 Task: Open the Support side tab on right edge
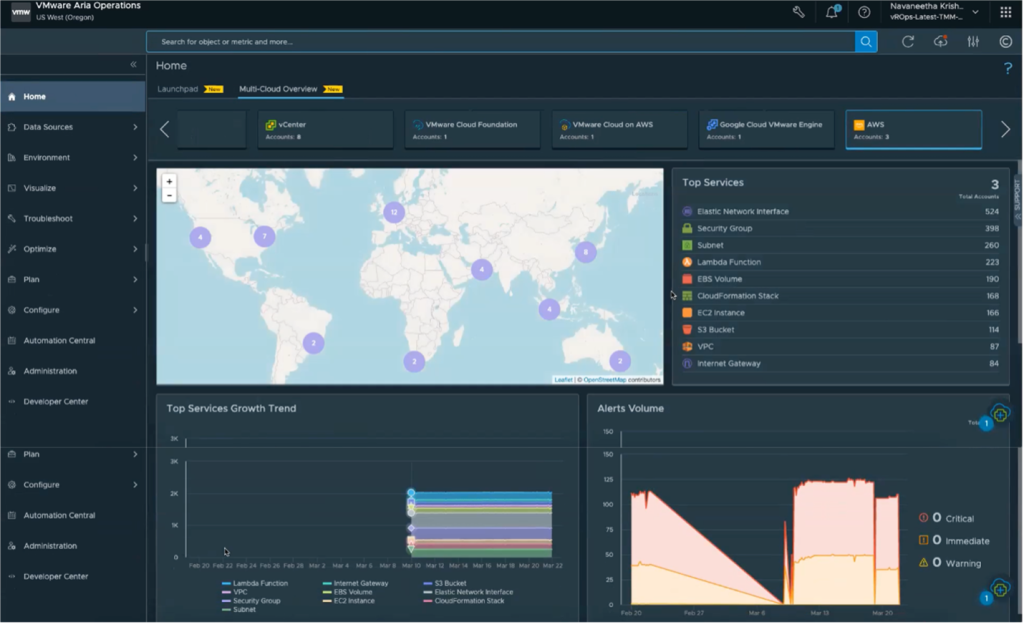pos(1017,201)
